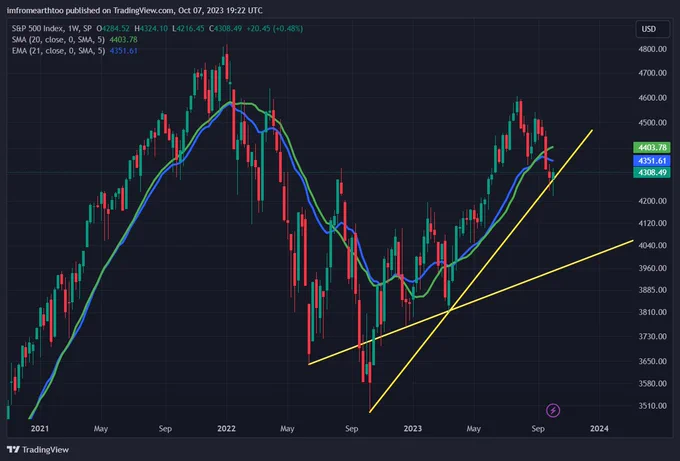Click the 2023 label on time axis

[x=412, y=428]
